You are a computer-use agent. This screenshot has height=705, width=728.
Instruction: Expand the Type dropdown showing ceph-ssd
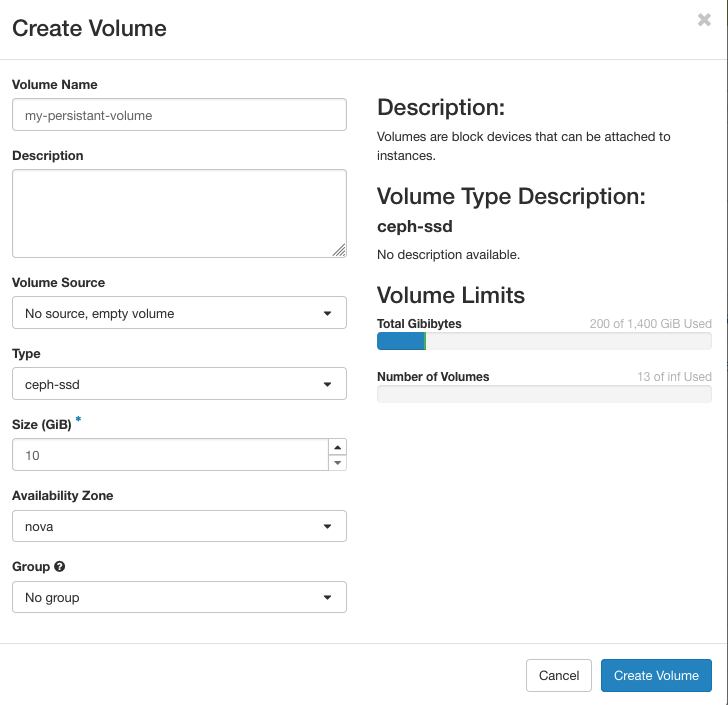point(179,384)
